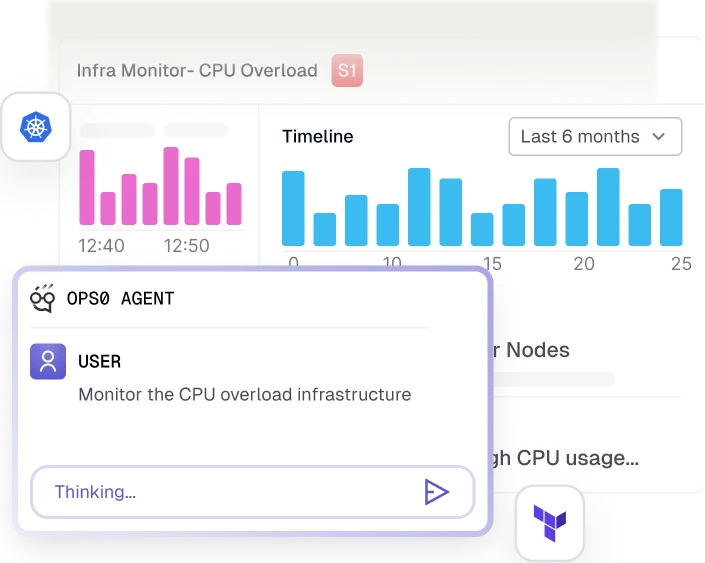The image size is (705, 563).
Task: Click the Kubernetes helm wheel icon
Action: pos(34,127)
